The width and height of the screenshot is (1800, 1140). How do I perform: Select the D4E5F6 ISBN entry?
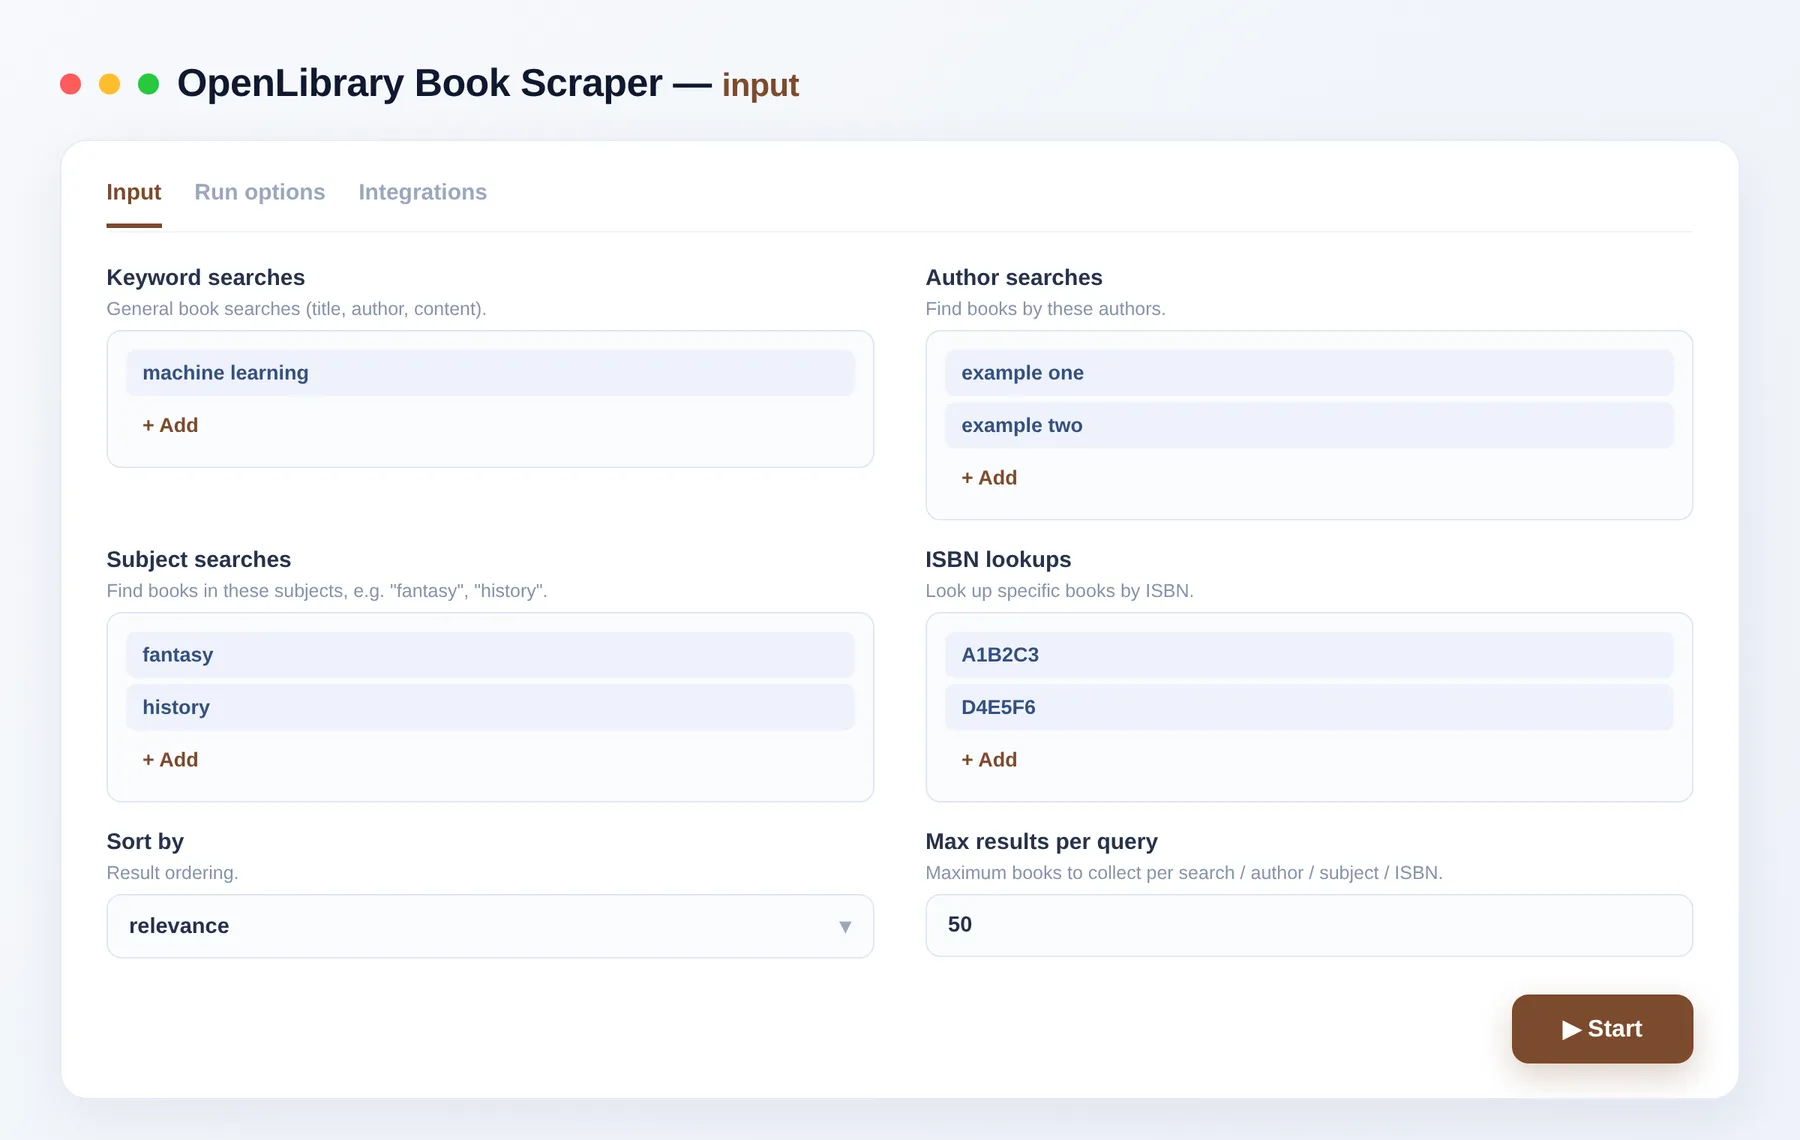(x=1309, y=707)
